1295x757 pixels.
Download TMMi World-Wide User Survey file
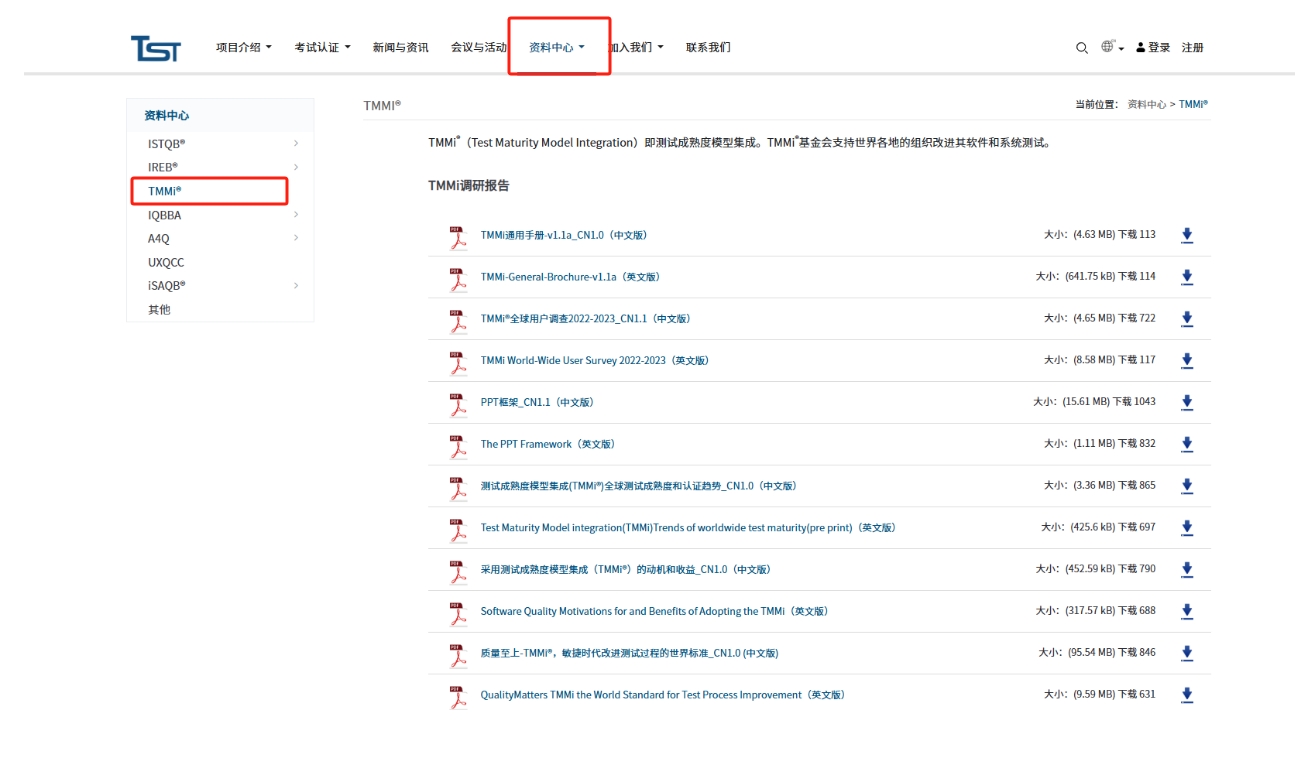point(1187,361)
